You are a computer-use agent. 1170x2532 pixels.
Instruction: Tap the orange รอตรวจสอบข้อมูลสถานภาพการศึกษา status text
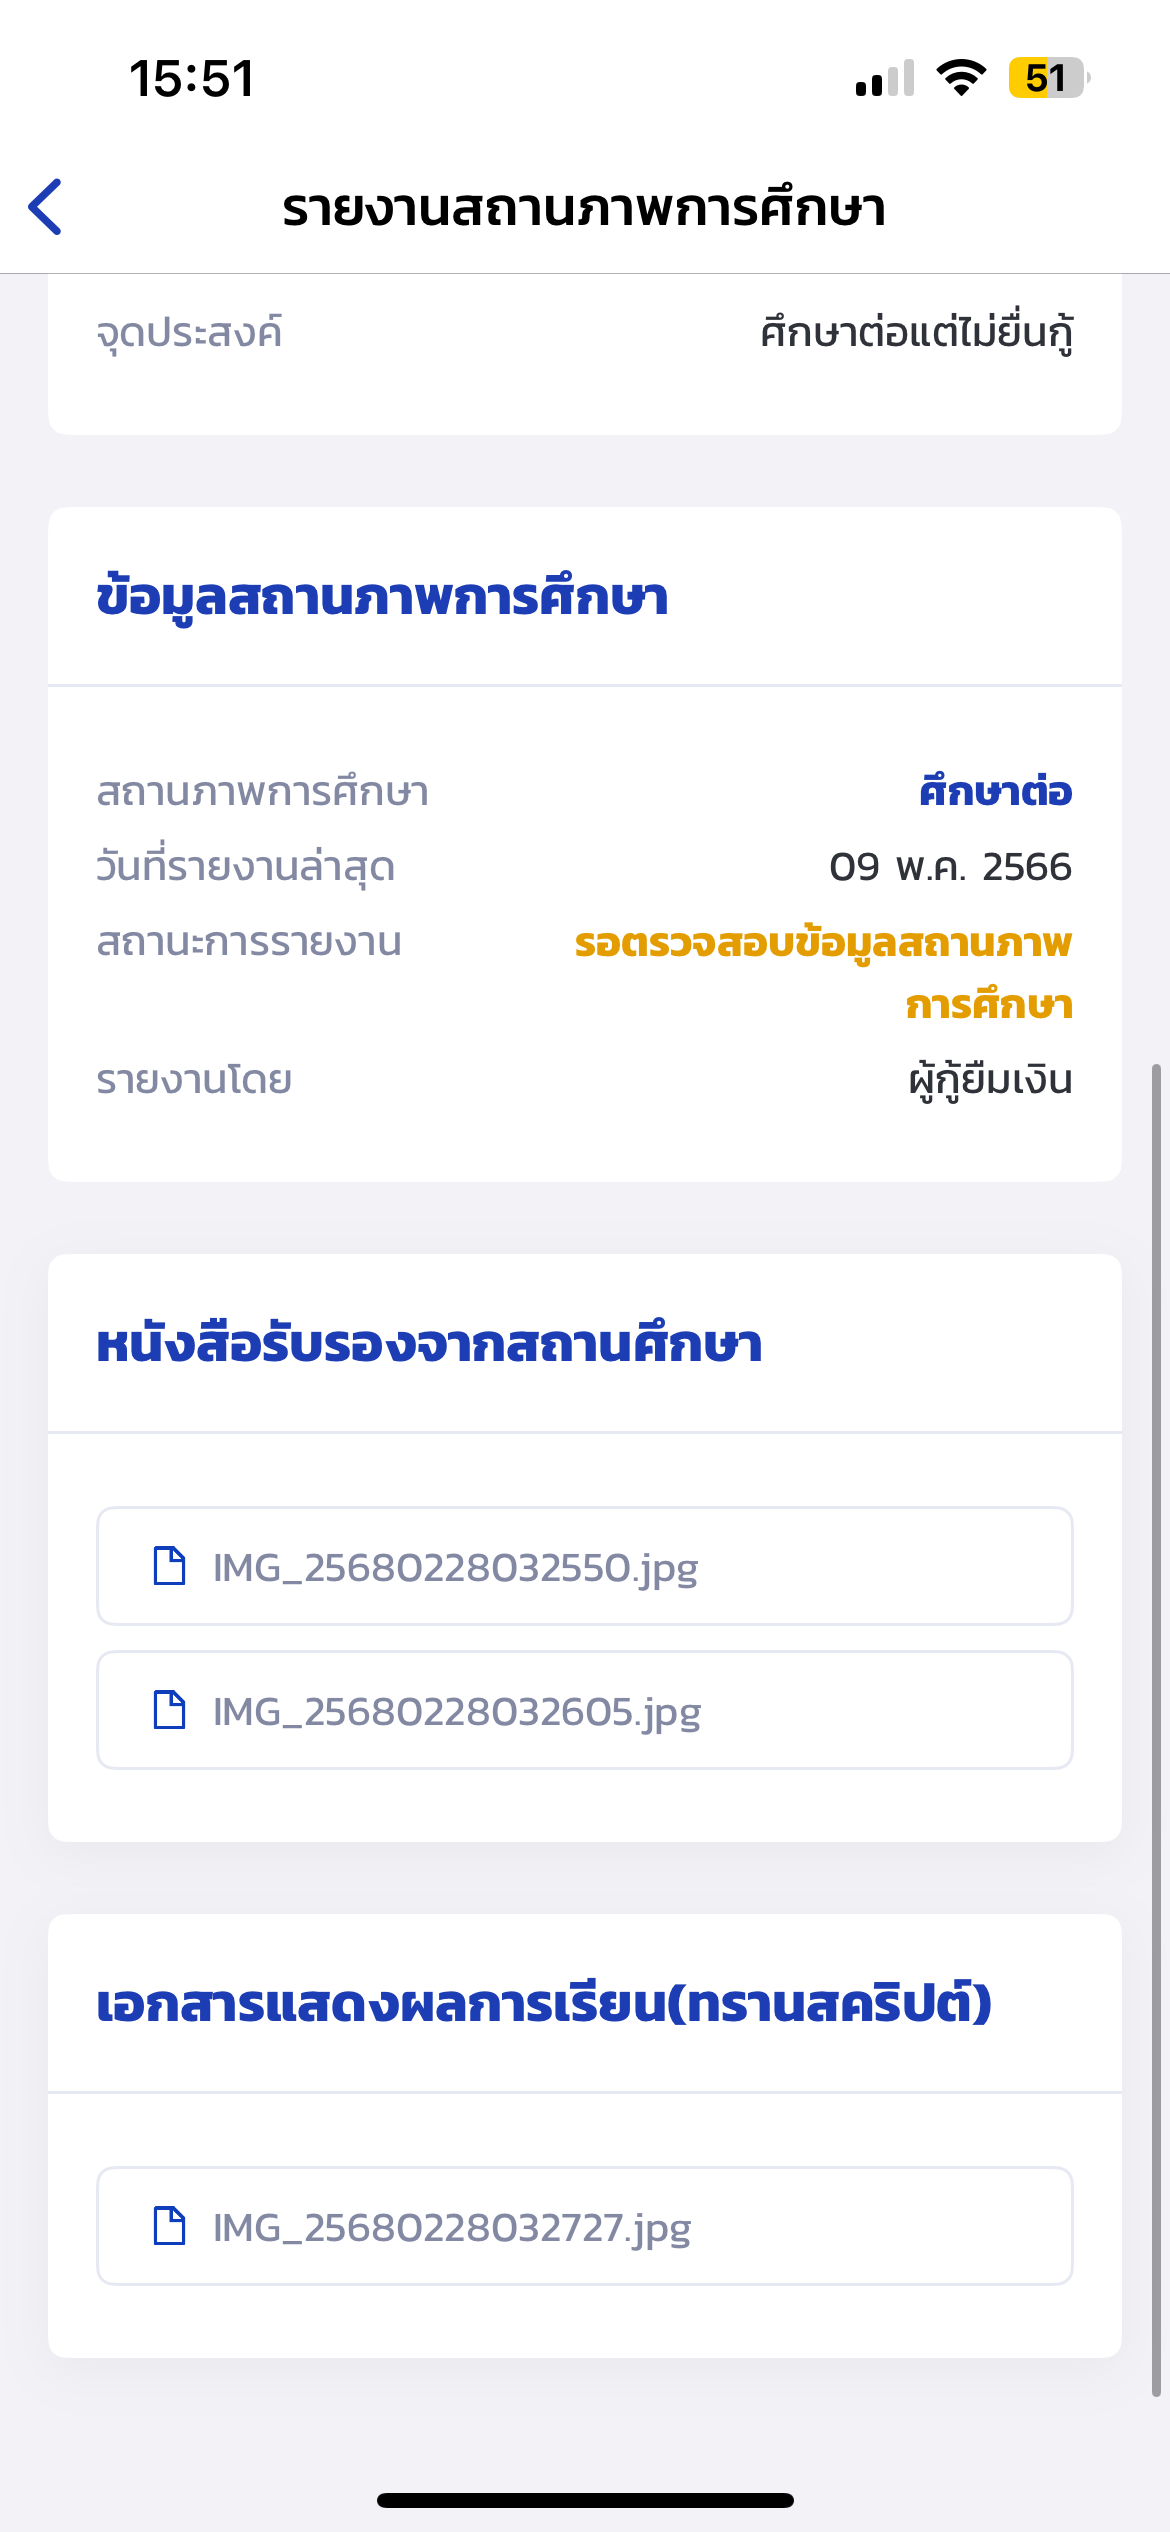tap(824, 973)
